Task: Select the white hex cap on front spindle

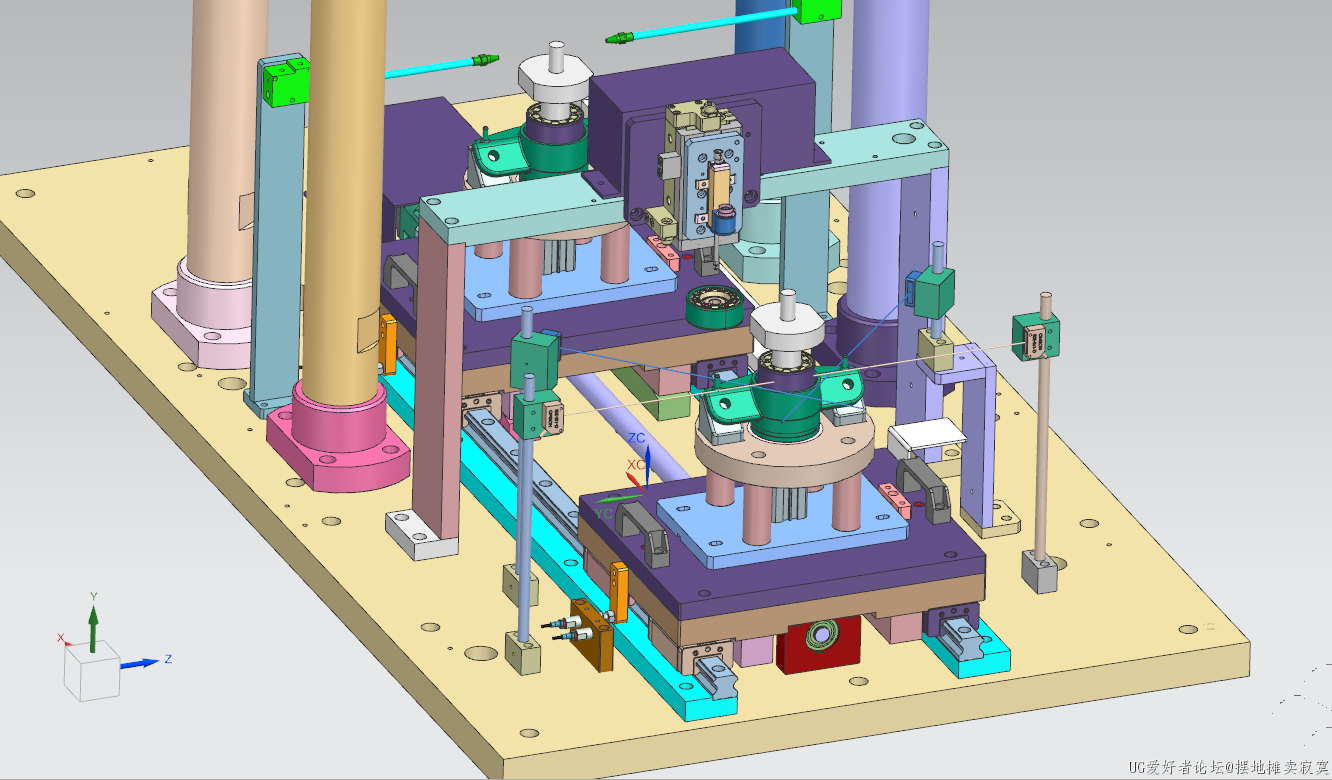Action: pyautogui.click(x=788, y=328)
